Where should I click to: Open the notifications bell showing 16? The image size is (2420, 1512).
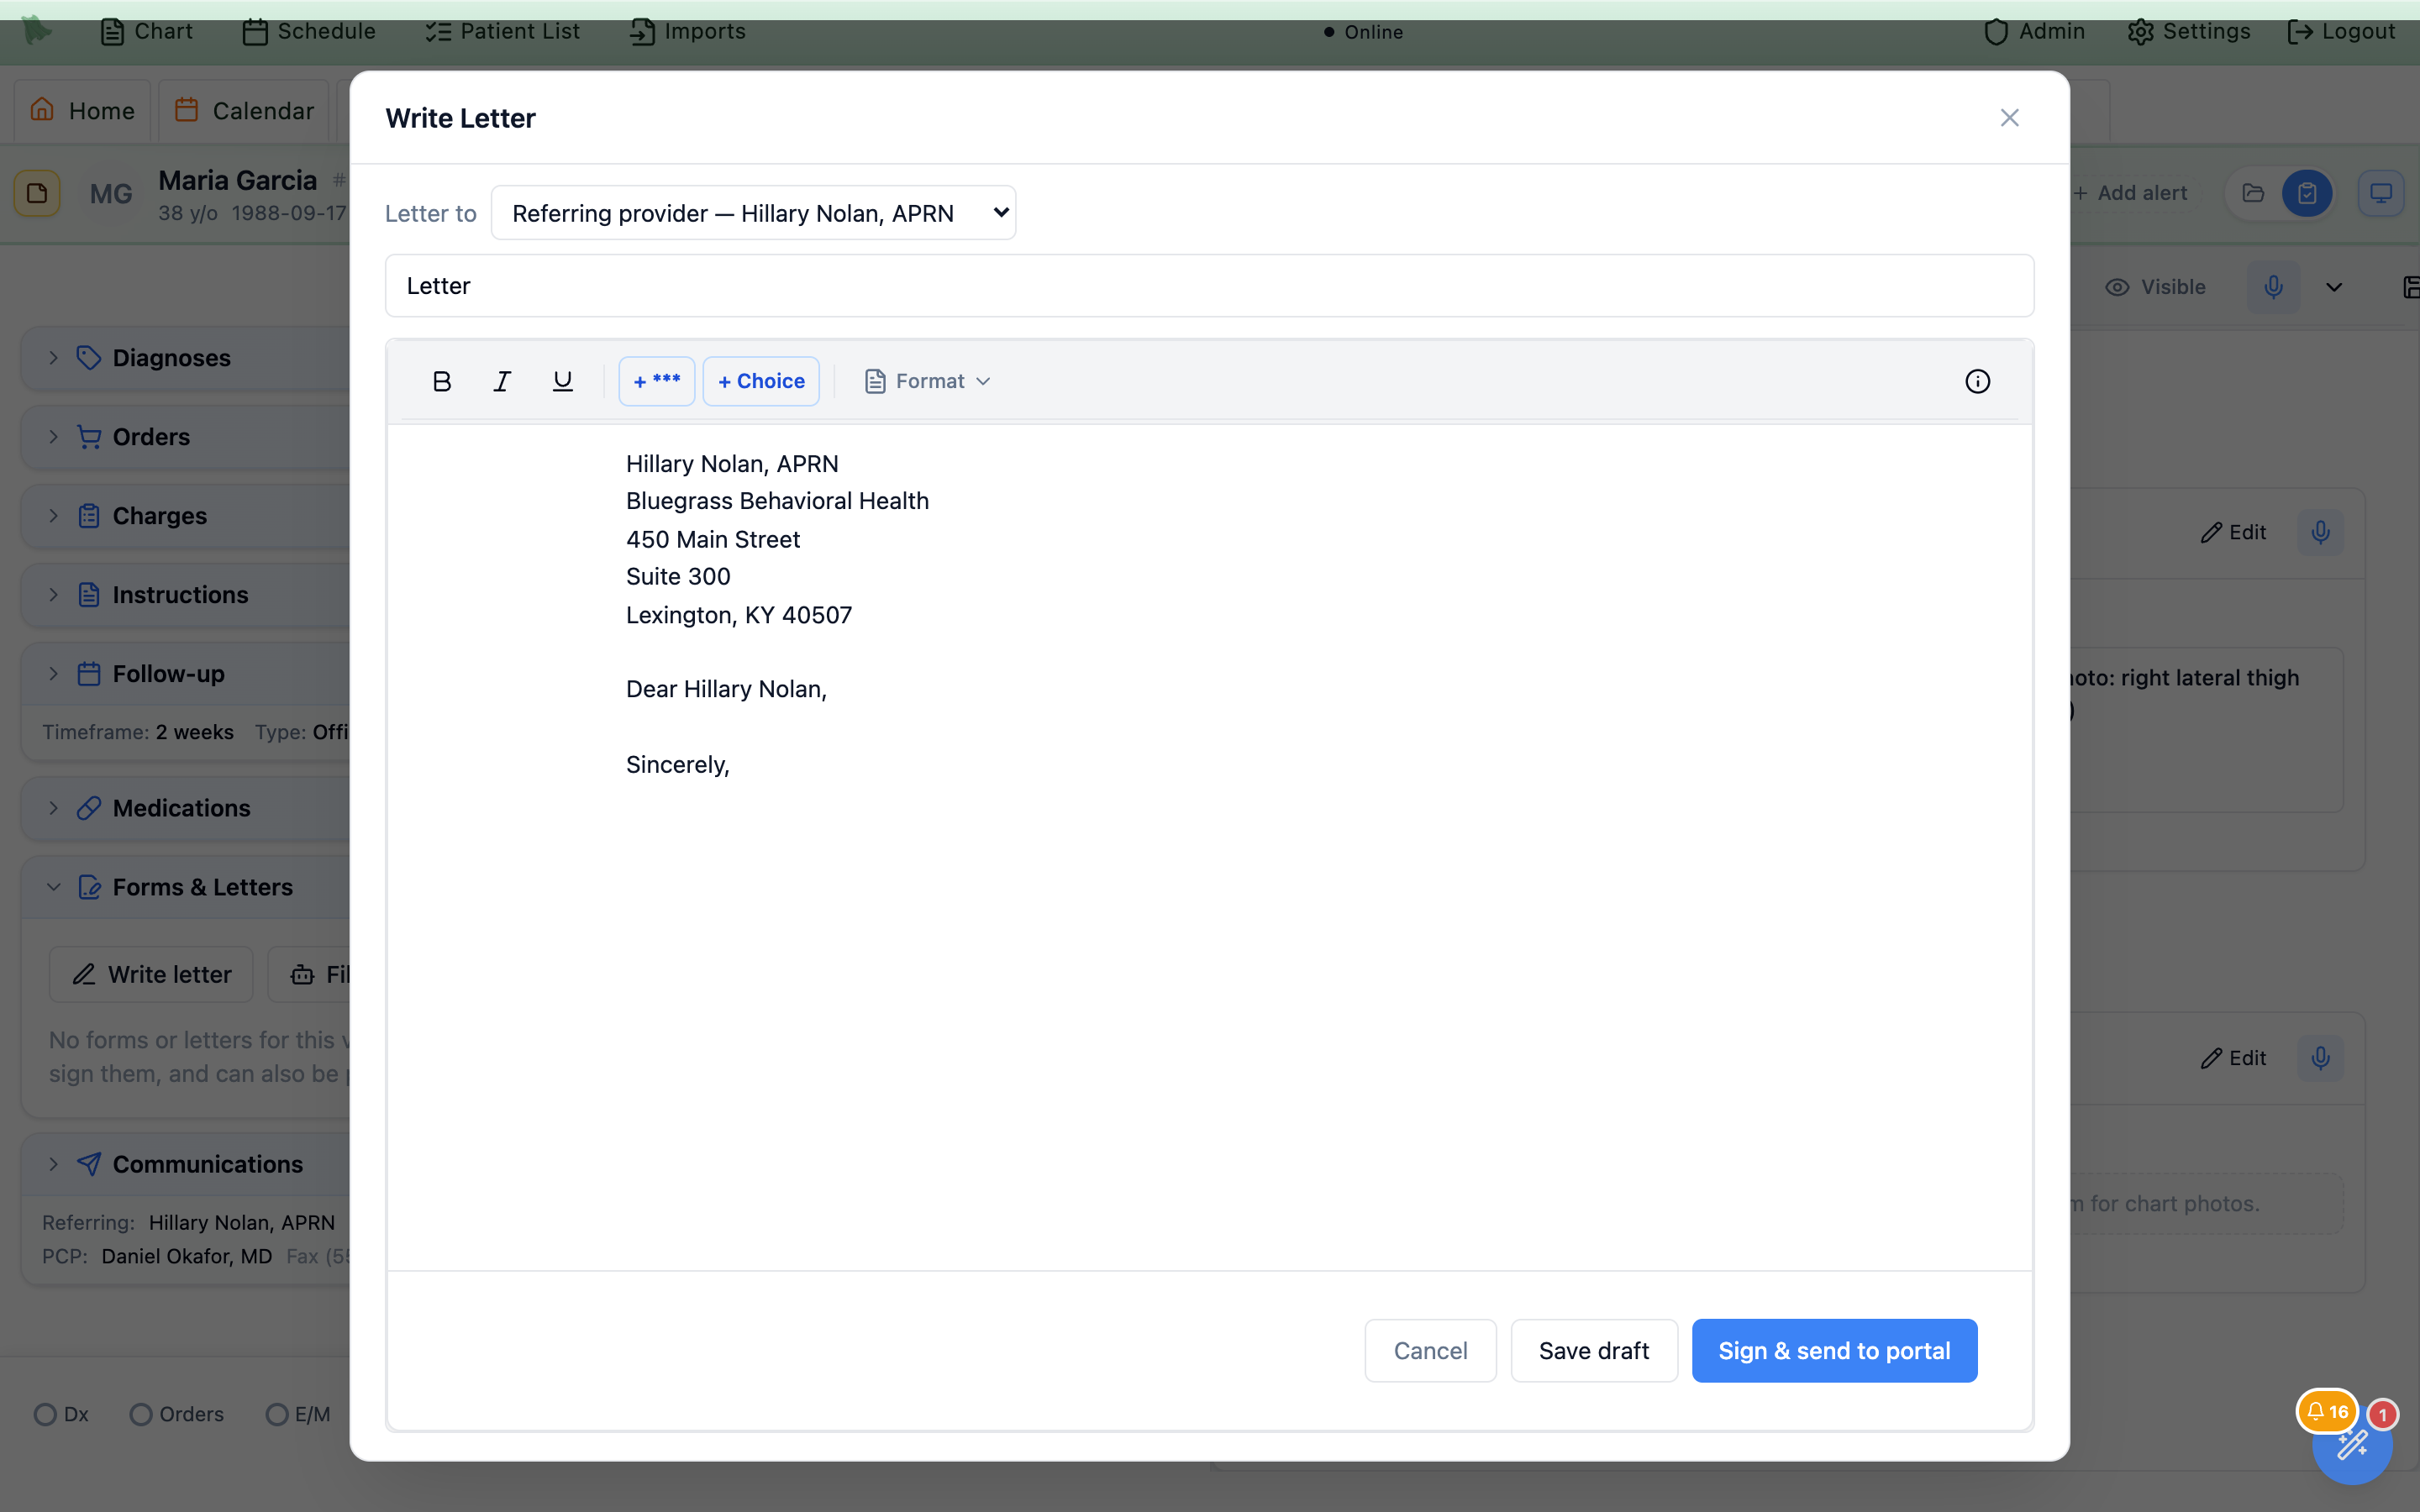2327,1412
